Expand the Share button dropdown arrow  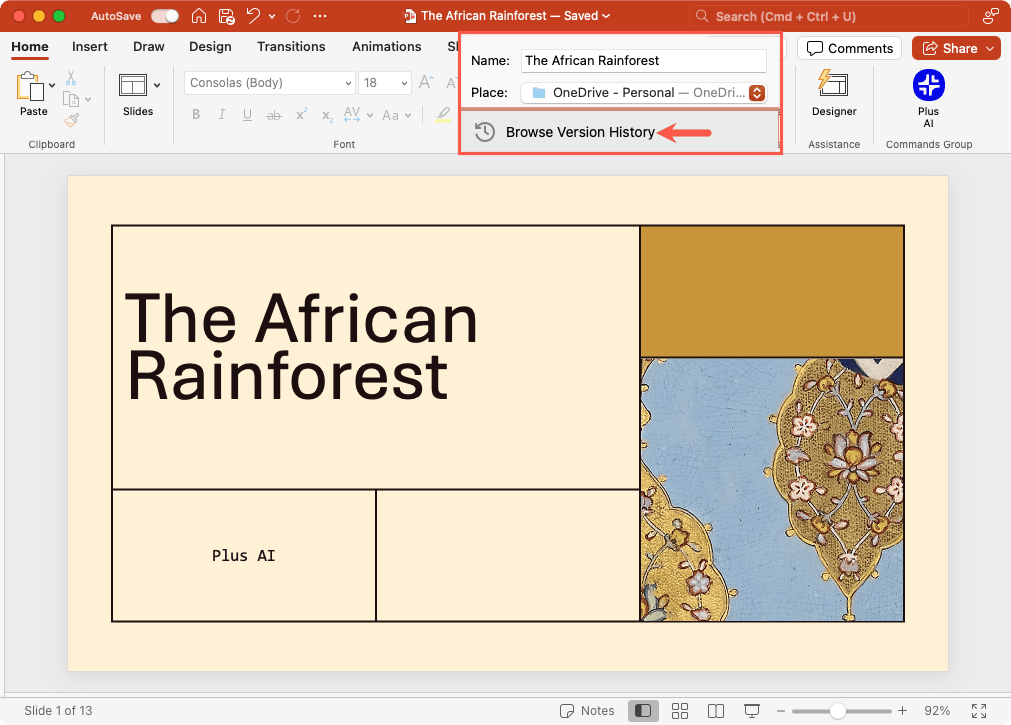click(990, 48)
